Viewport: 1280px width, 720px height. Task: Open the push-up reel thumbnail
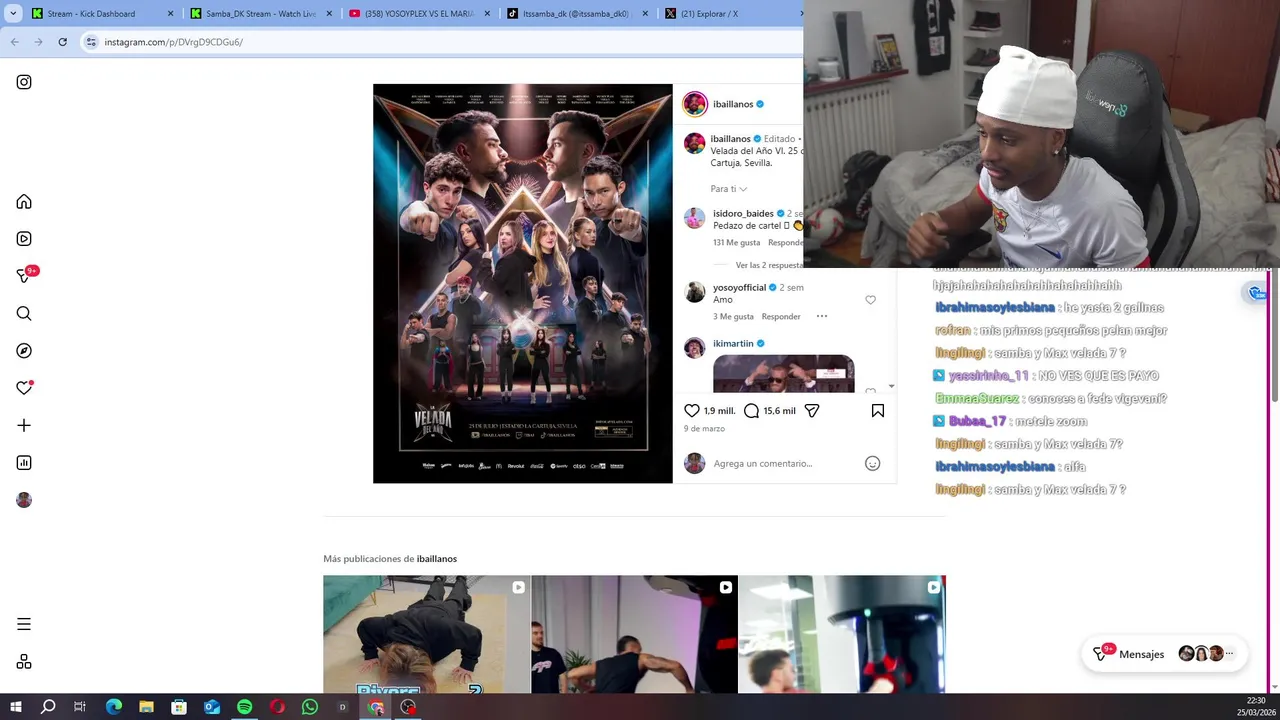click(x=427, y=634)
